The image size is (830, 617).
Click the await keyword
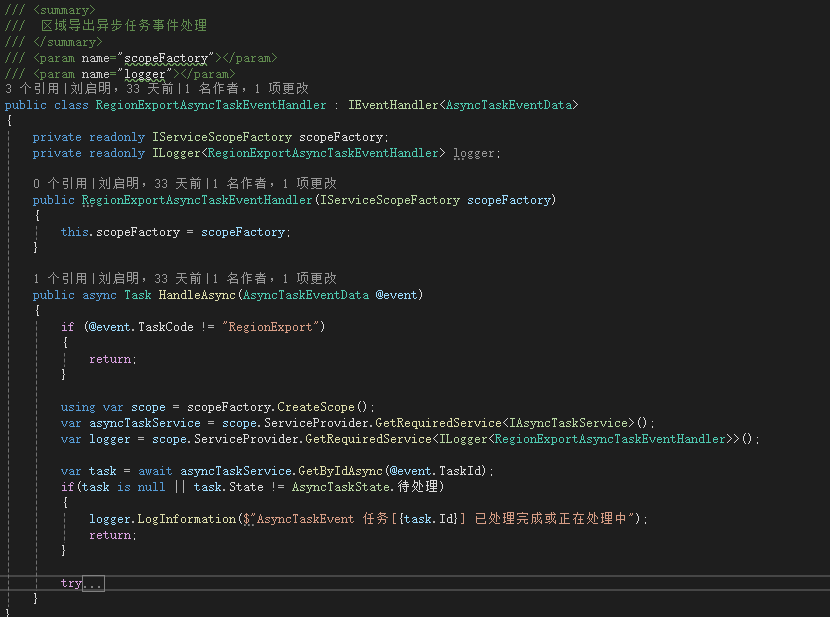[x=155, y=471]
